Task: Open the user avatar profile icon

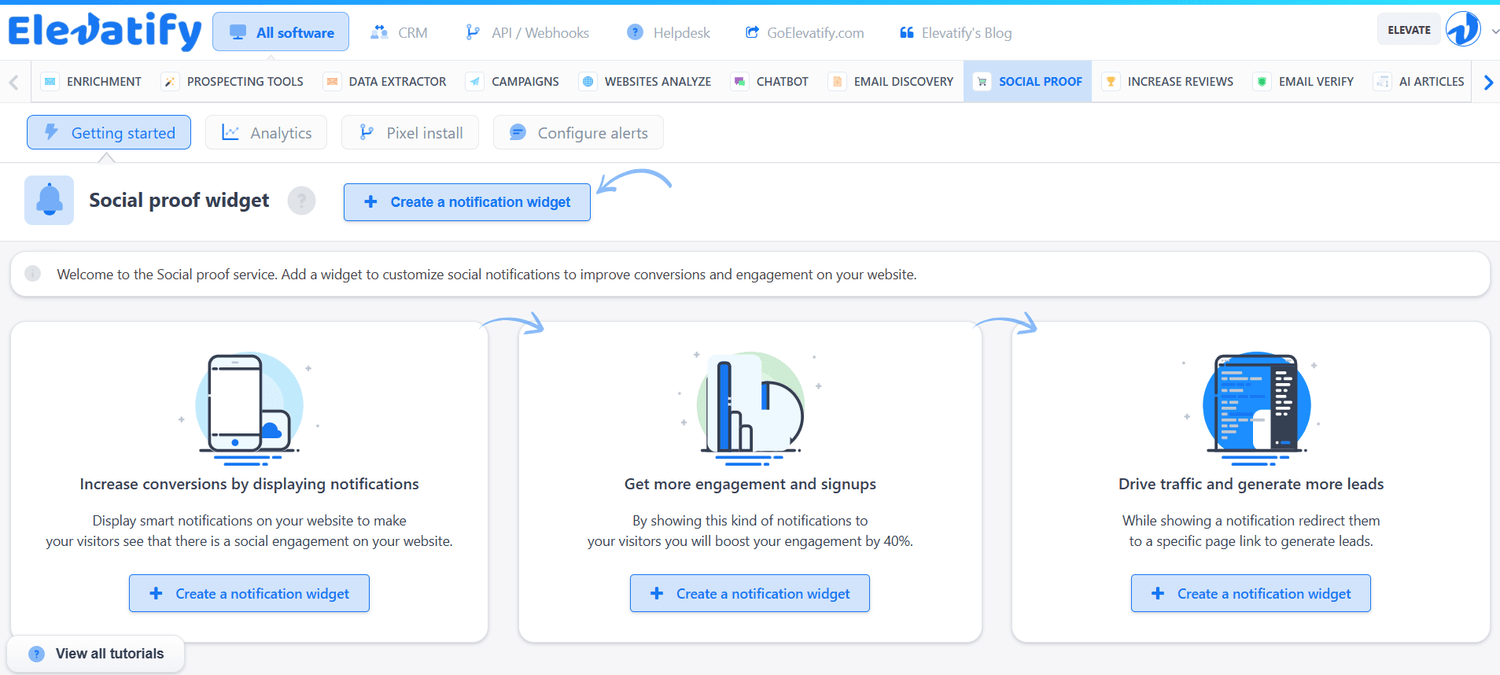Action: 1463,30
